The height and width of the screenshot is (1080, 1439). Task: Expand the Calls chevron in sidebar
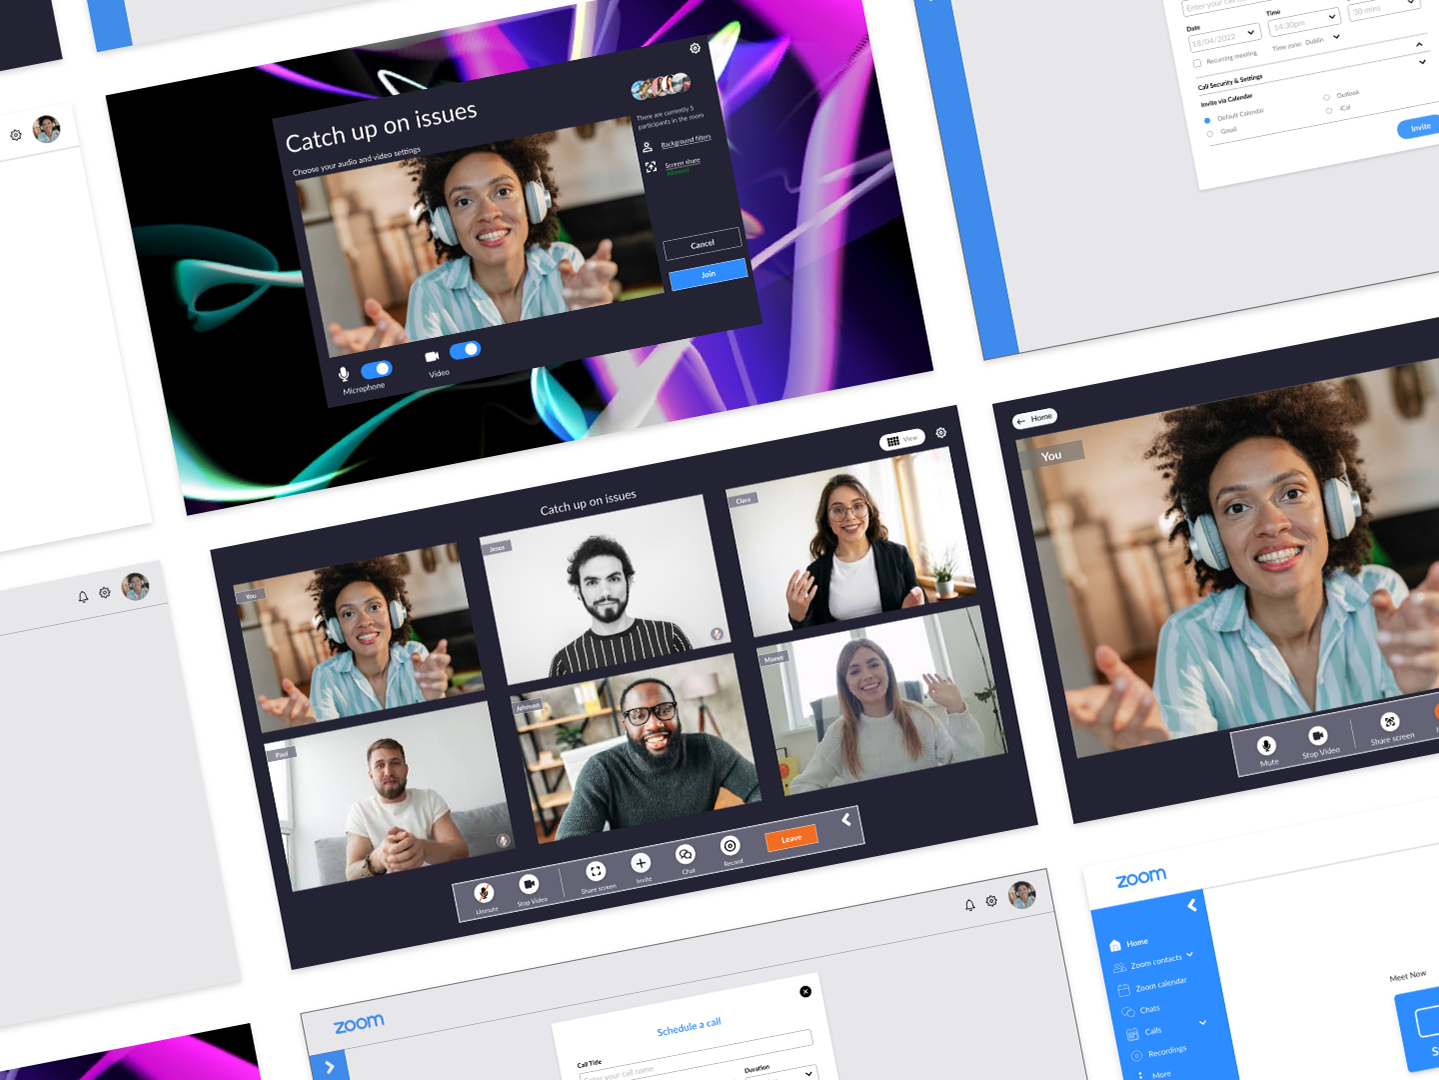pos(1202,1022)
